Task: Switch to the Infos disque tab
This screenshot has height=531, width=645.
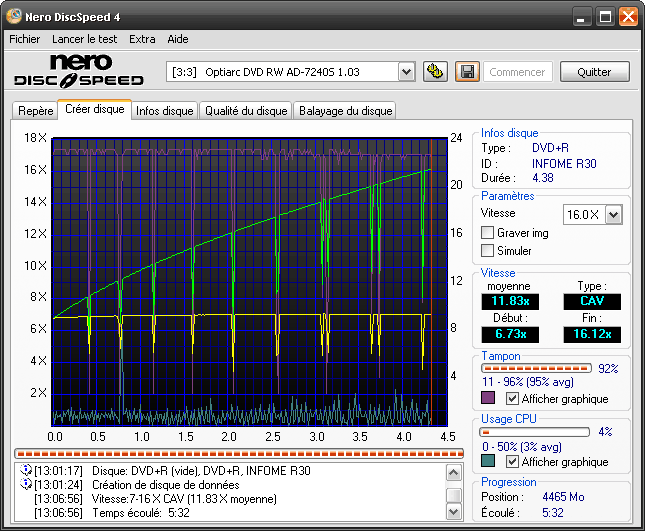Action: [x=165, y=111]
